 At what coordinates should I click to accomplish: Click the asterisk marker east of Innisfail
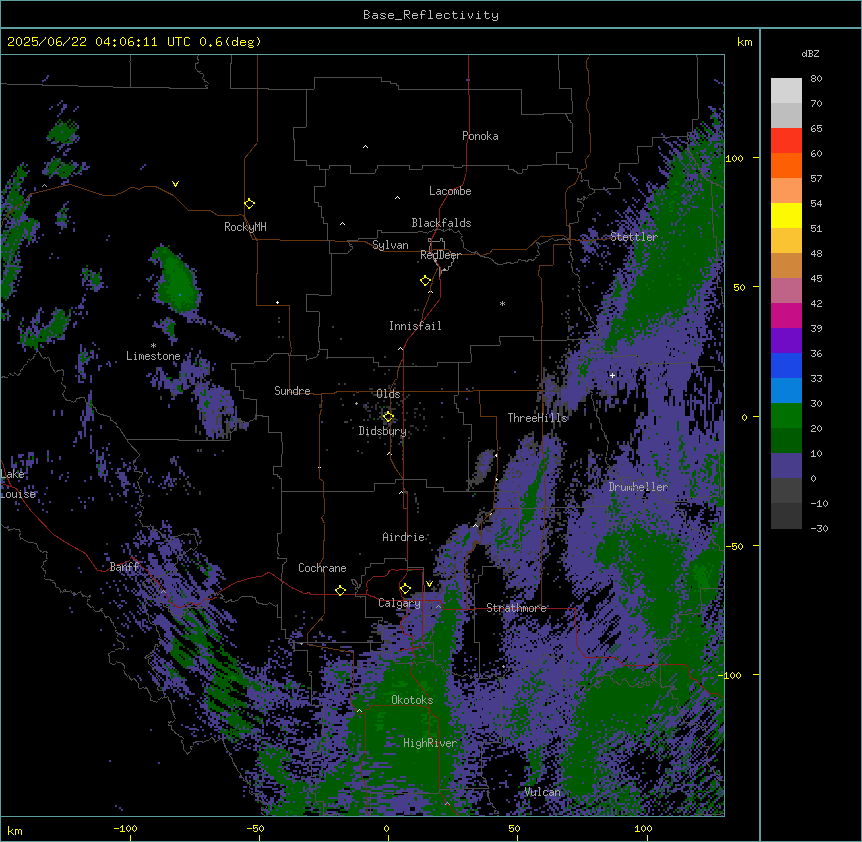tap(502, 303)
